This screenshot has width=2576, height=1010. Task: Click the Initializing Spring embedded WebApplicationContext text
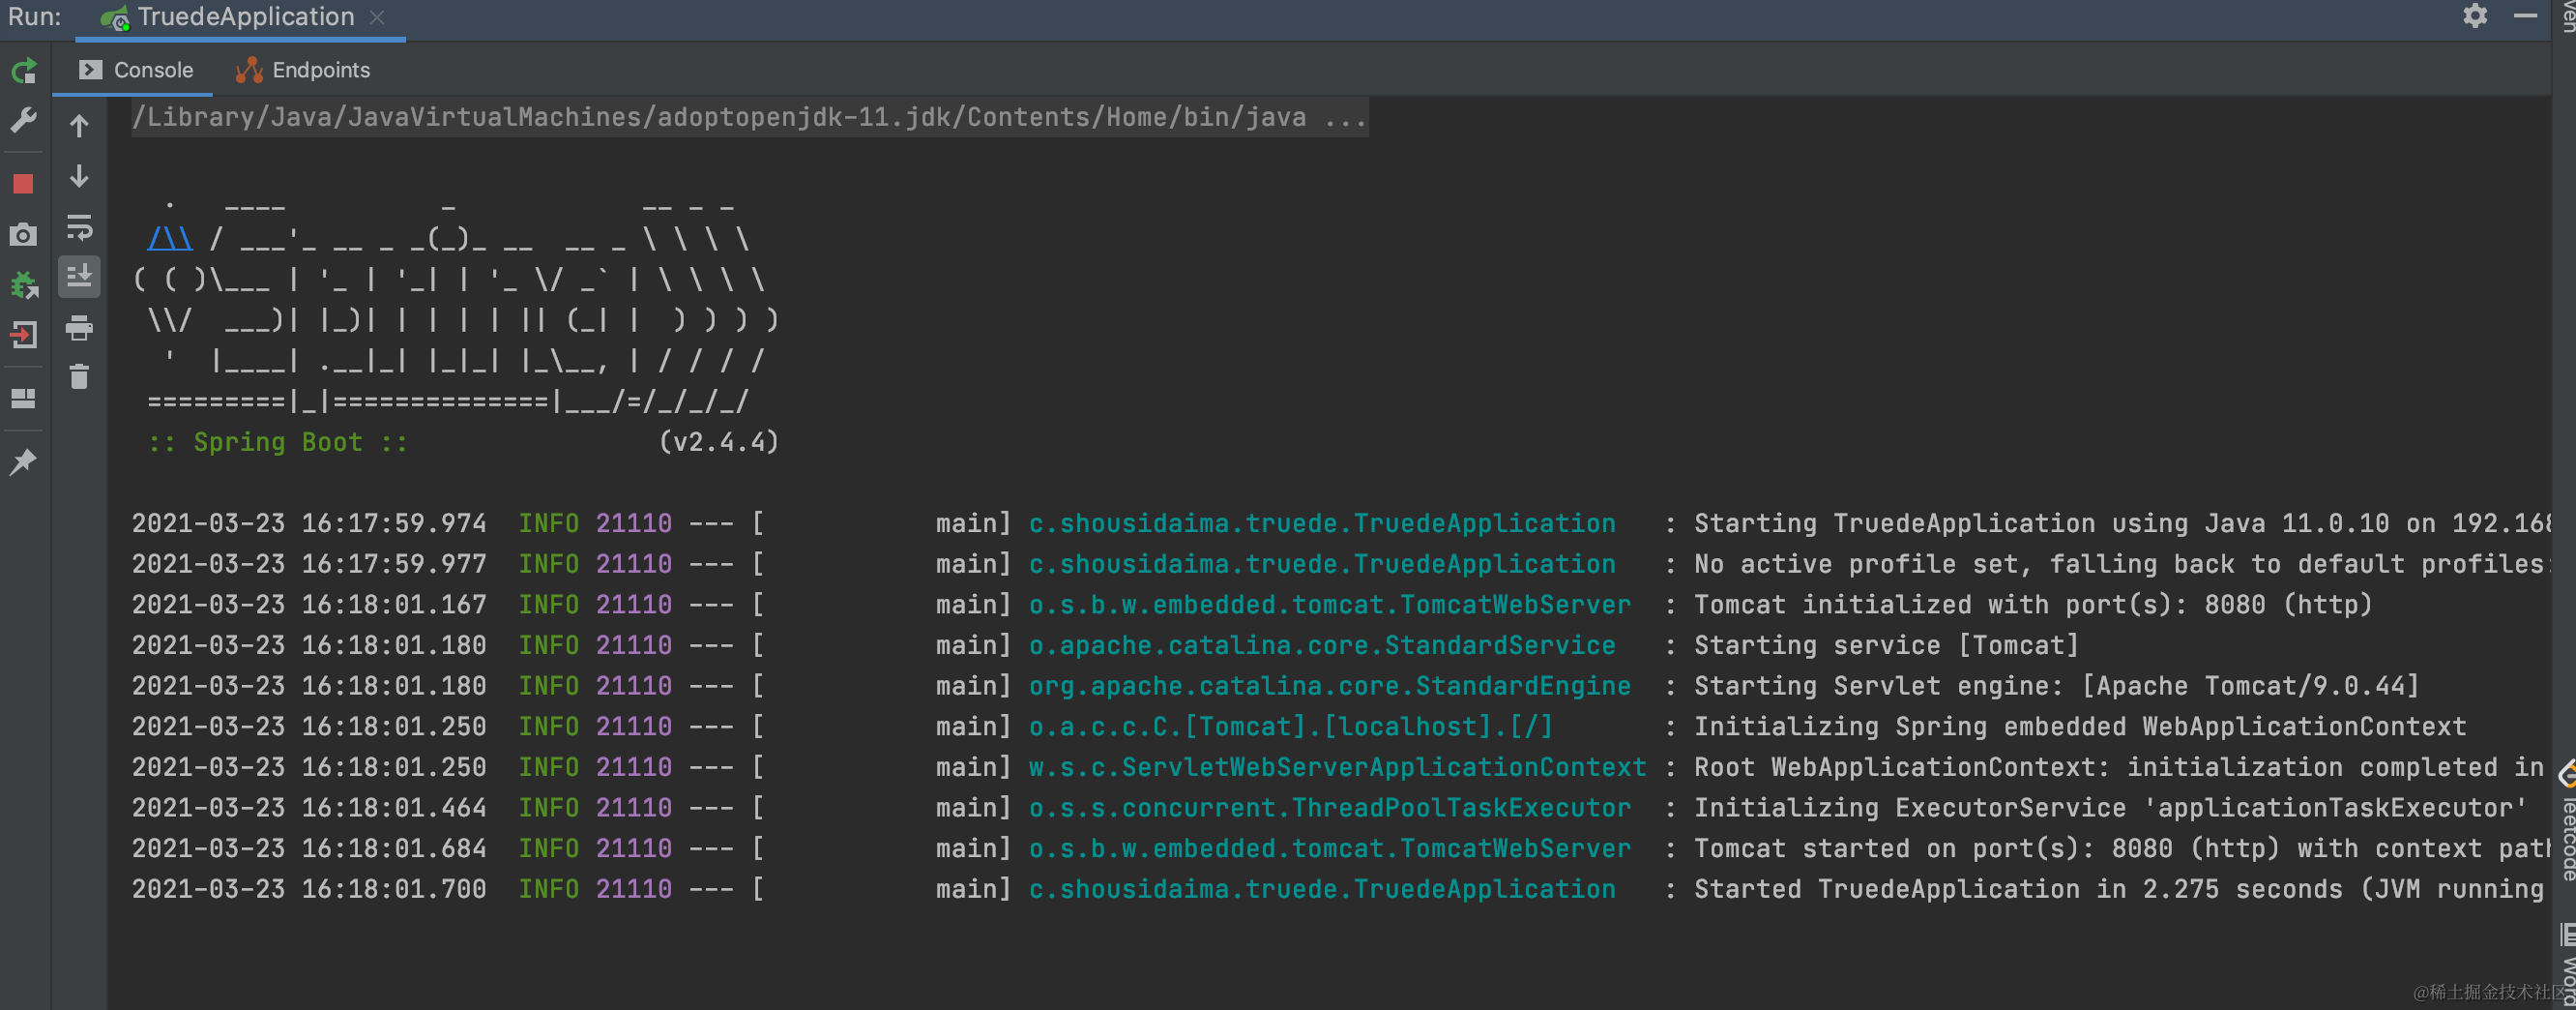2080,727
